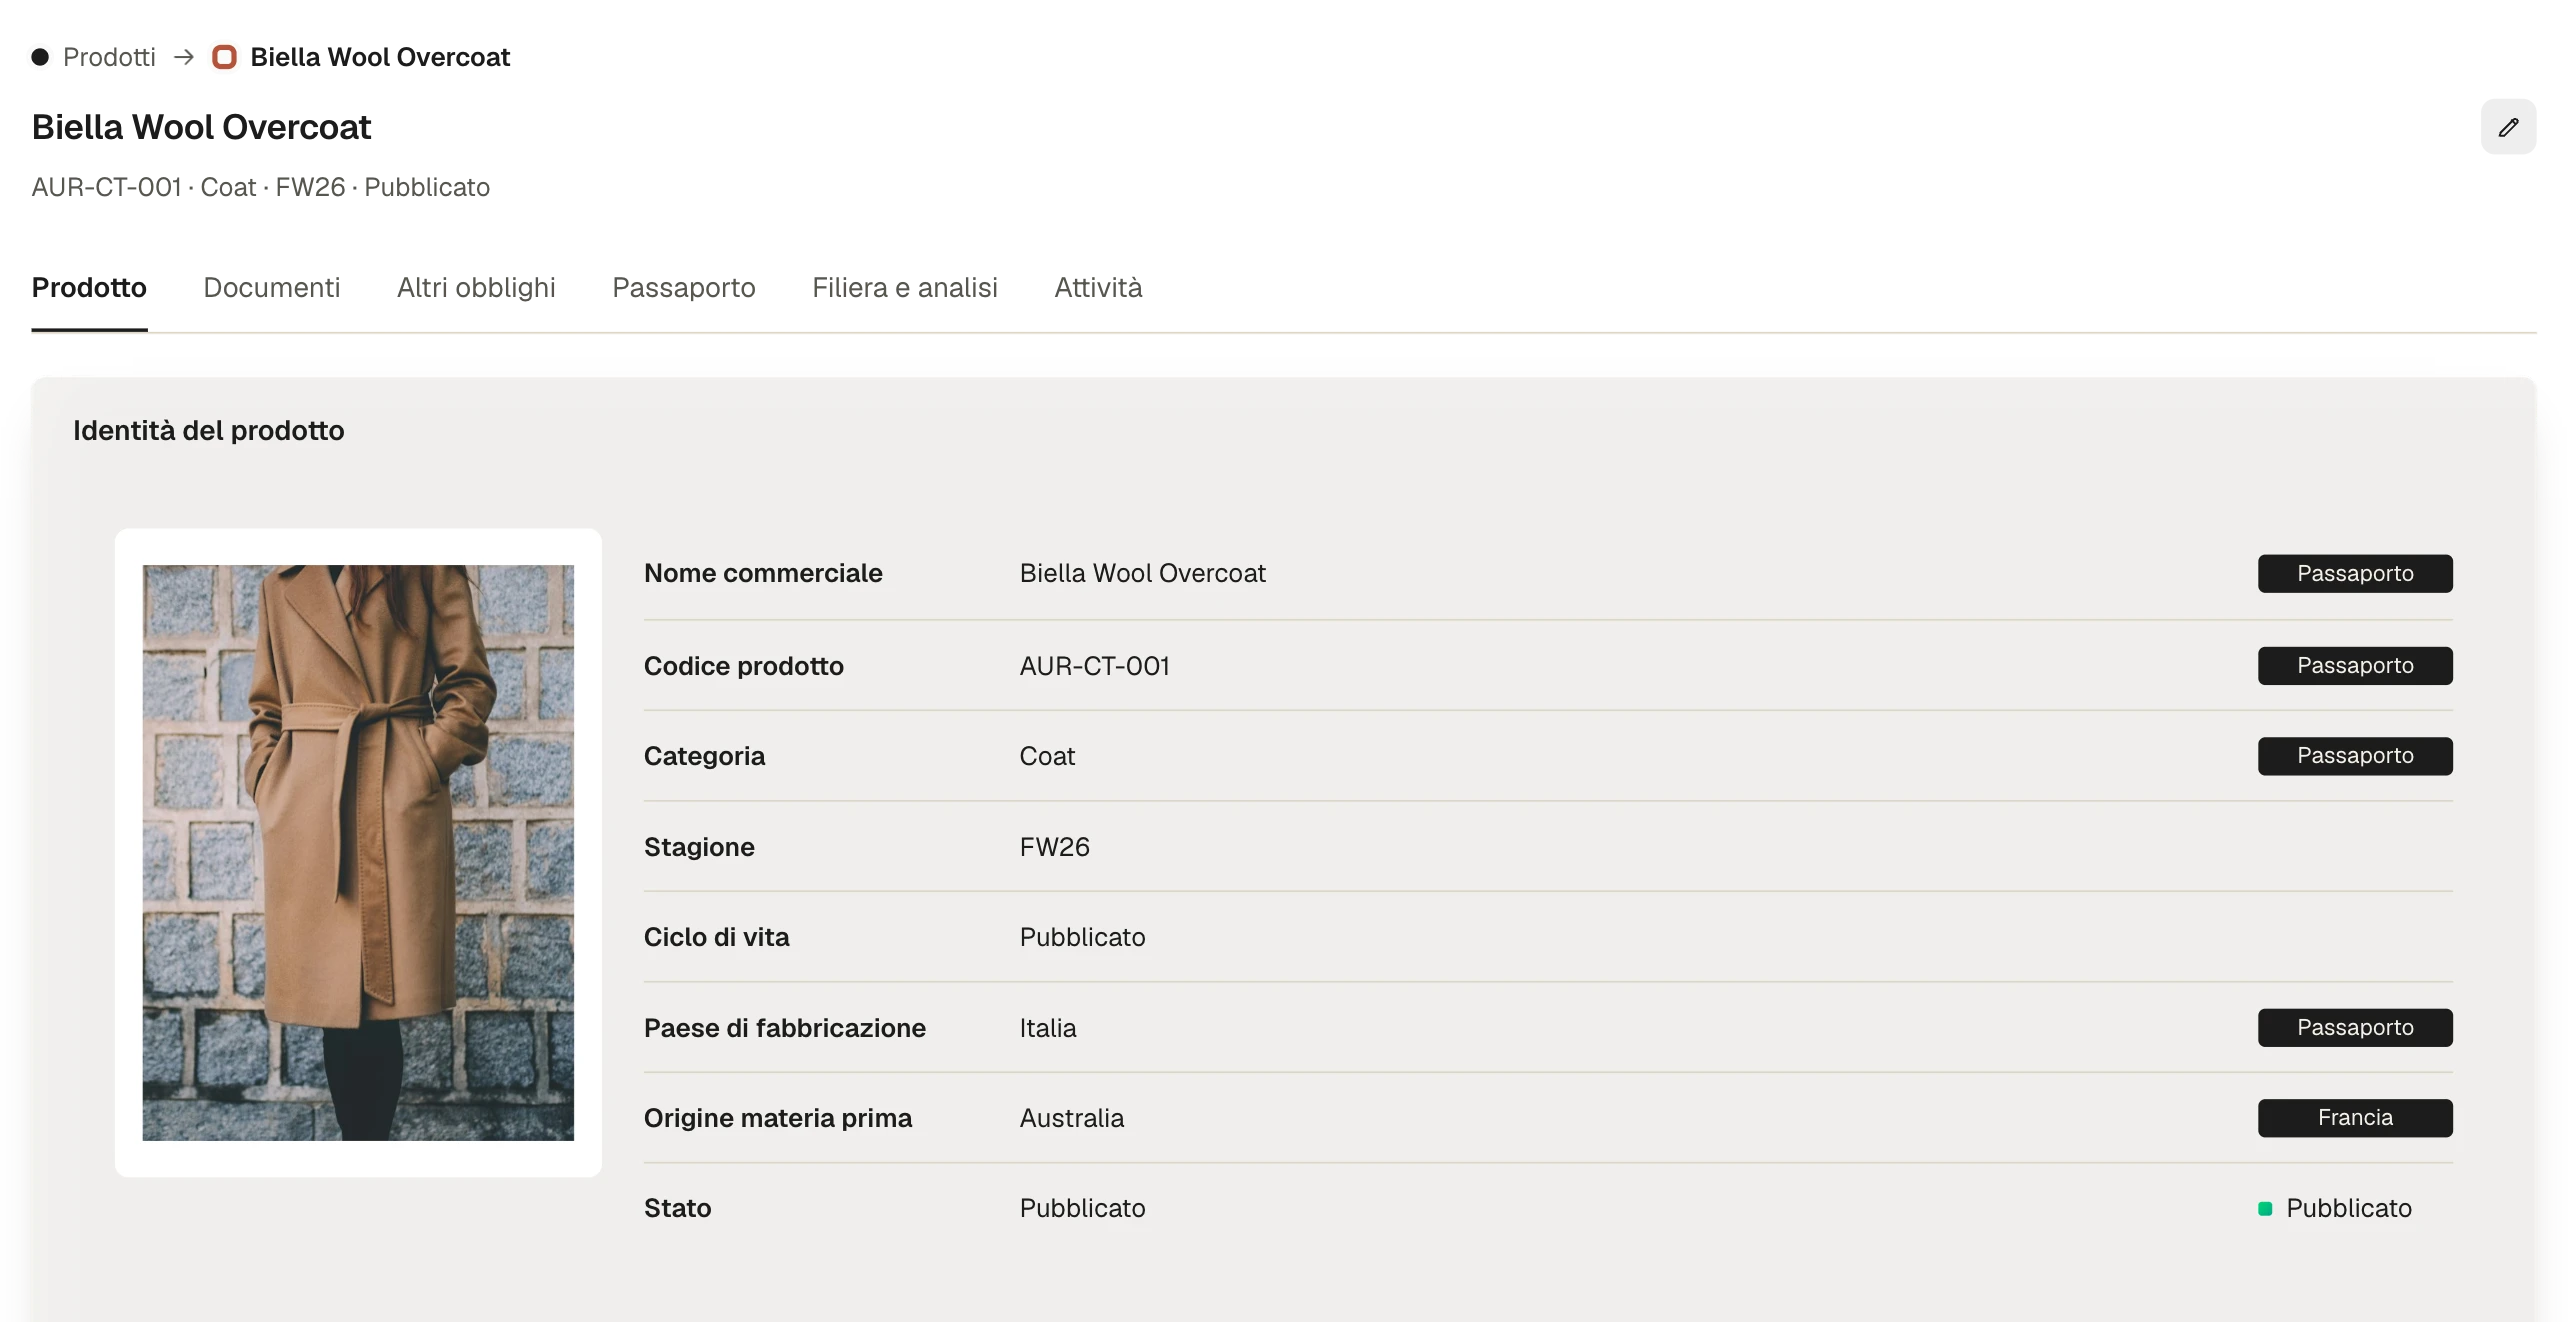This screenshot has height=1322, width=2568.
Task: Open the Passaporto tab
Action: coord(684,288)
